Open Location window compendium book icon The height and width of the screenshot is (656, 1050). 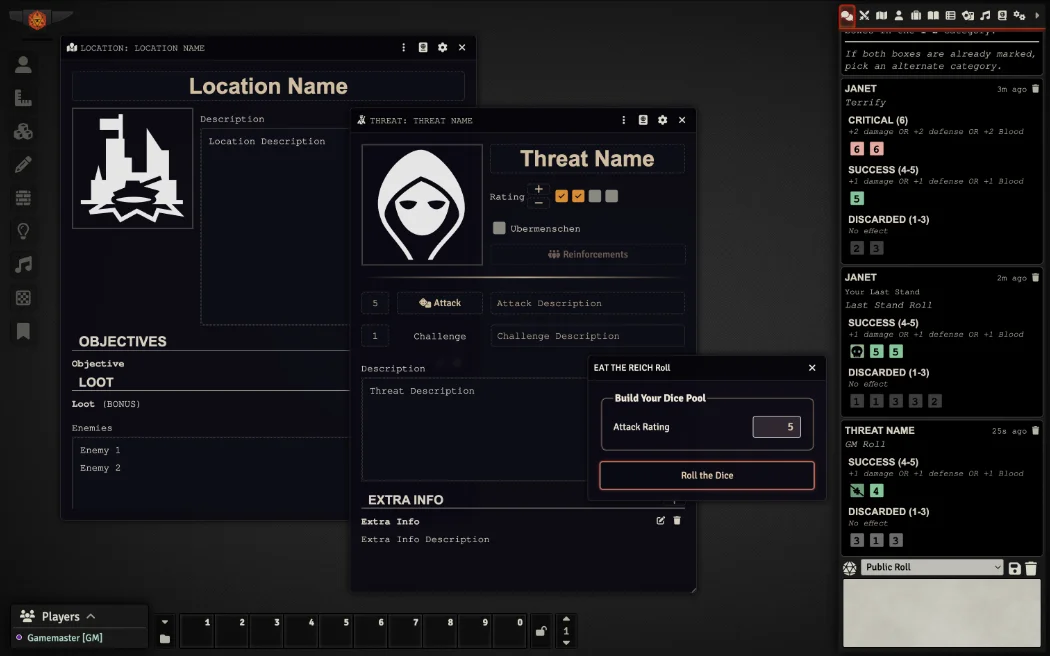point(423,48)
